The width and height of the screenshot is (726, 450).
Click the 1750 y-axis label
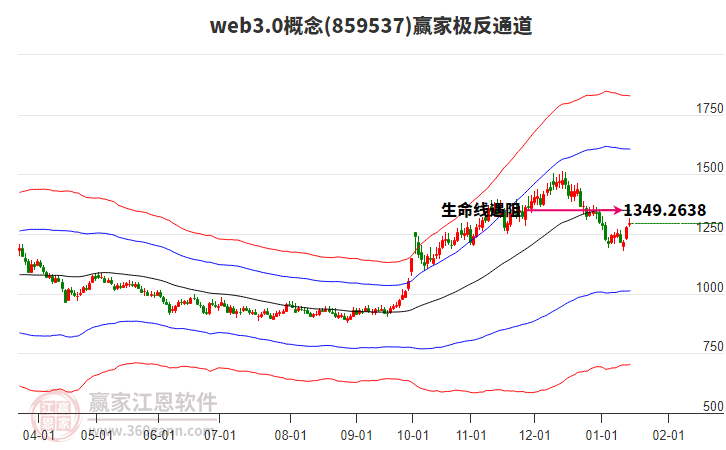click(x=709, y=108)
